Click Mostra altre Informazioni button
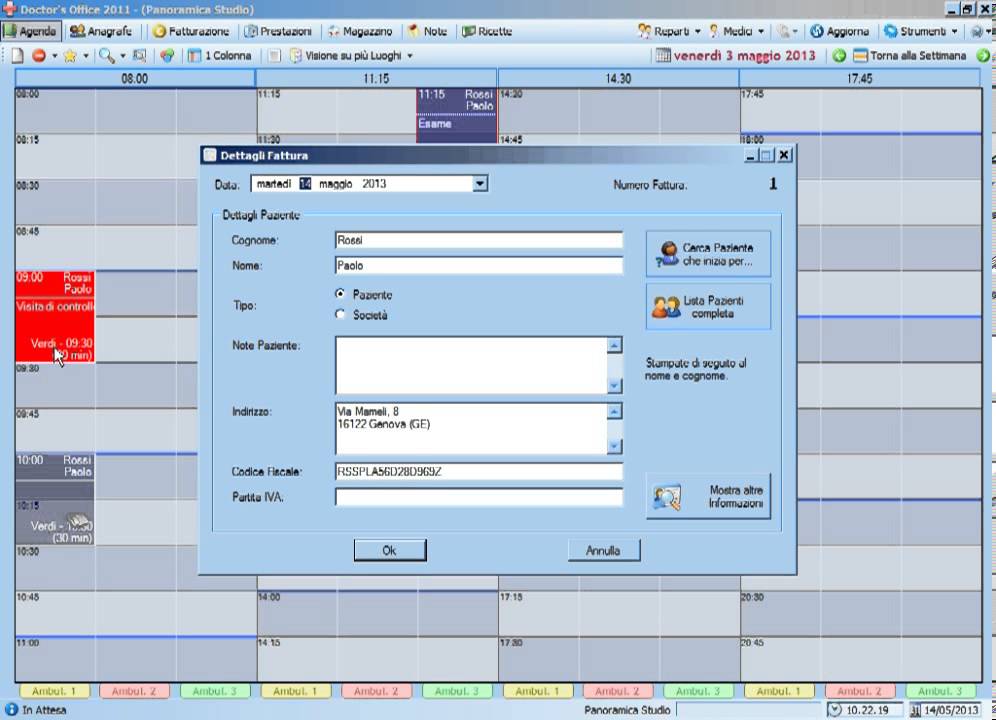The image size is (996, 720). point(708,496)
